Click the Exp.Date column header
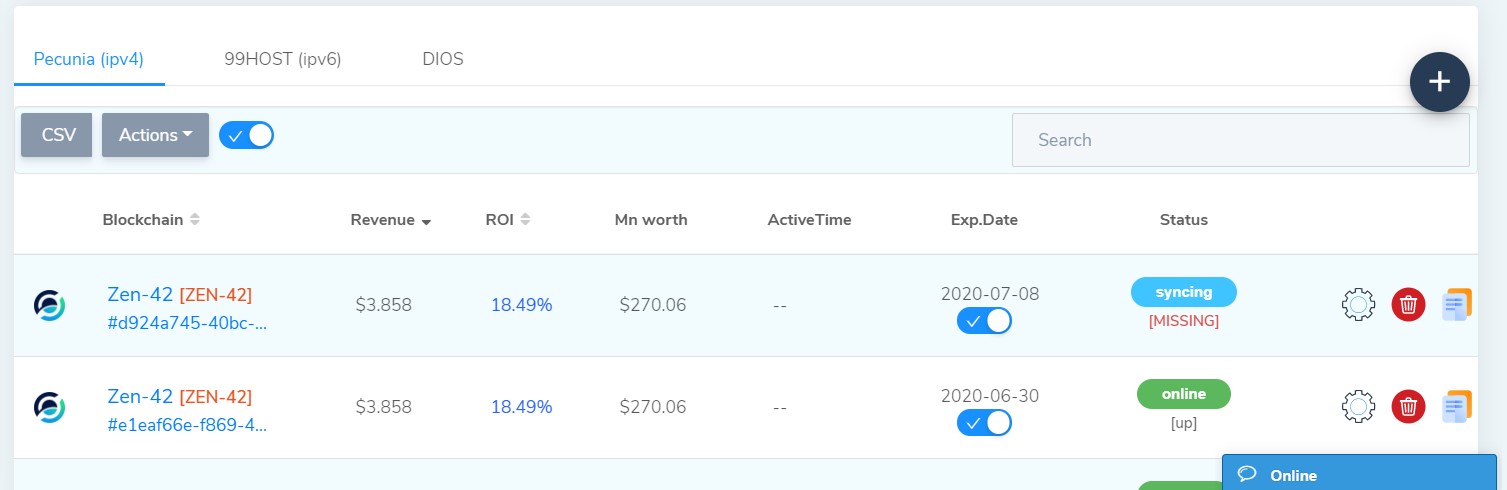 point(984,220)
